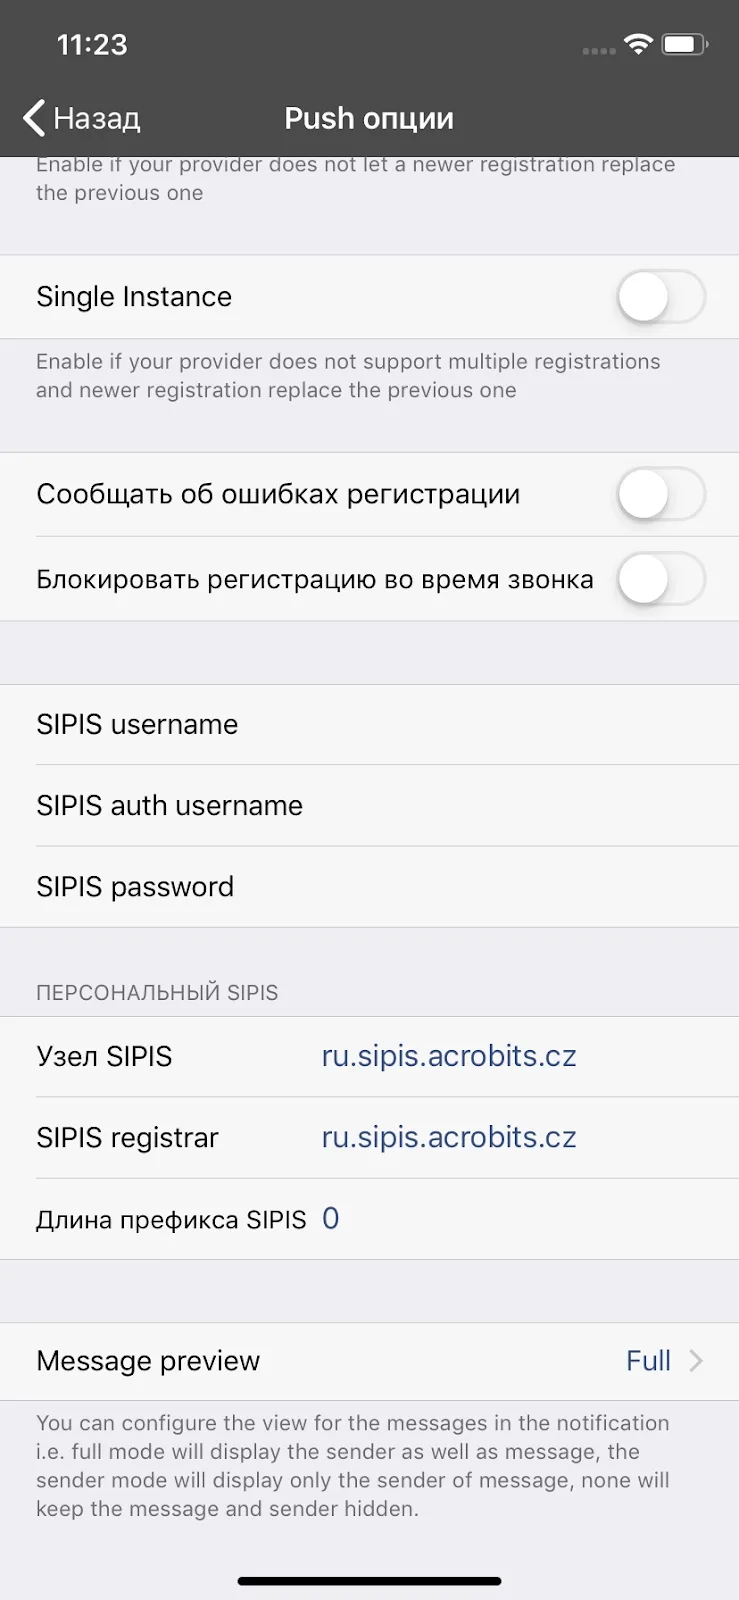739x1600 pixels.
Task: Tap the SIPIS password field
Action: [x=369, y=887]
